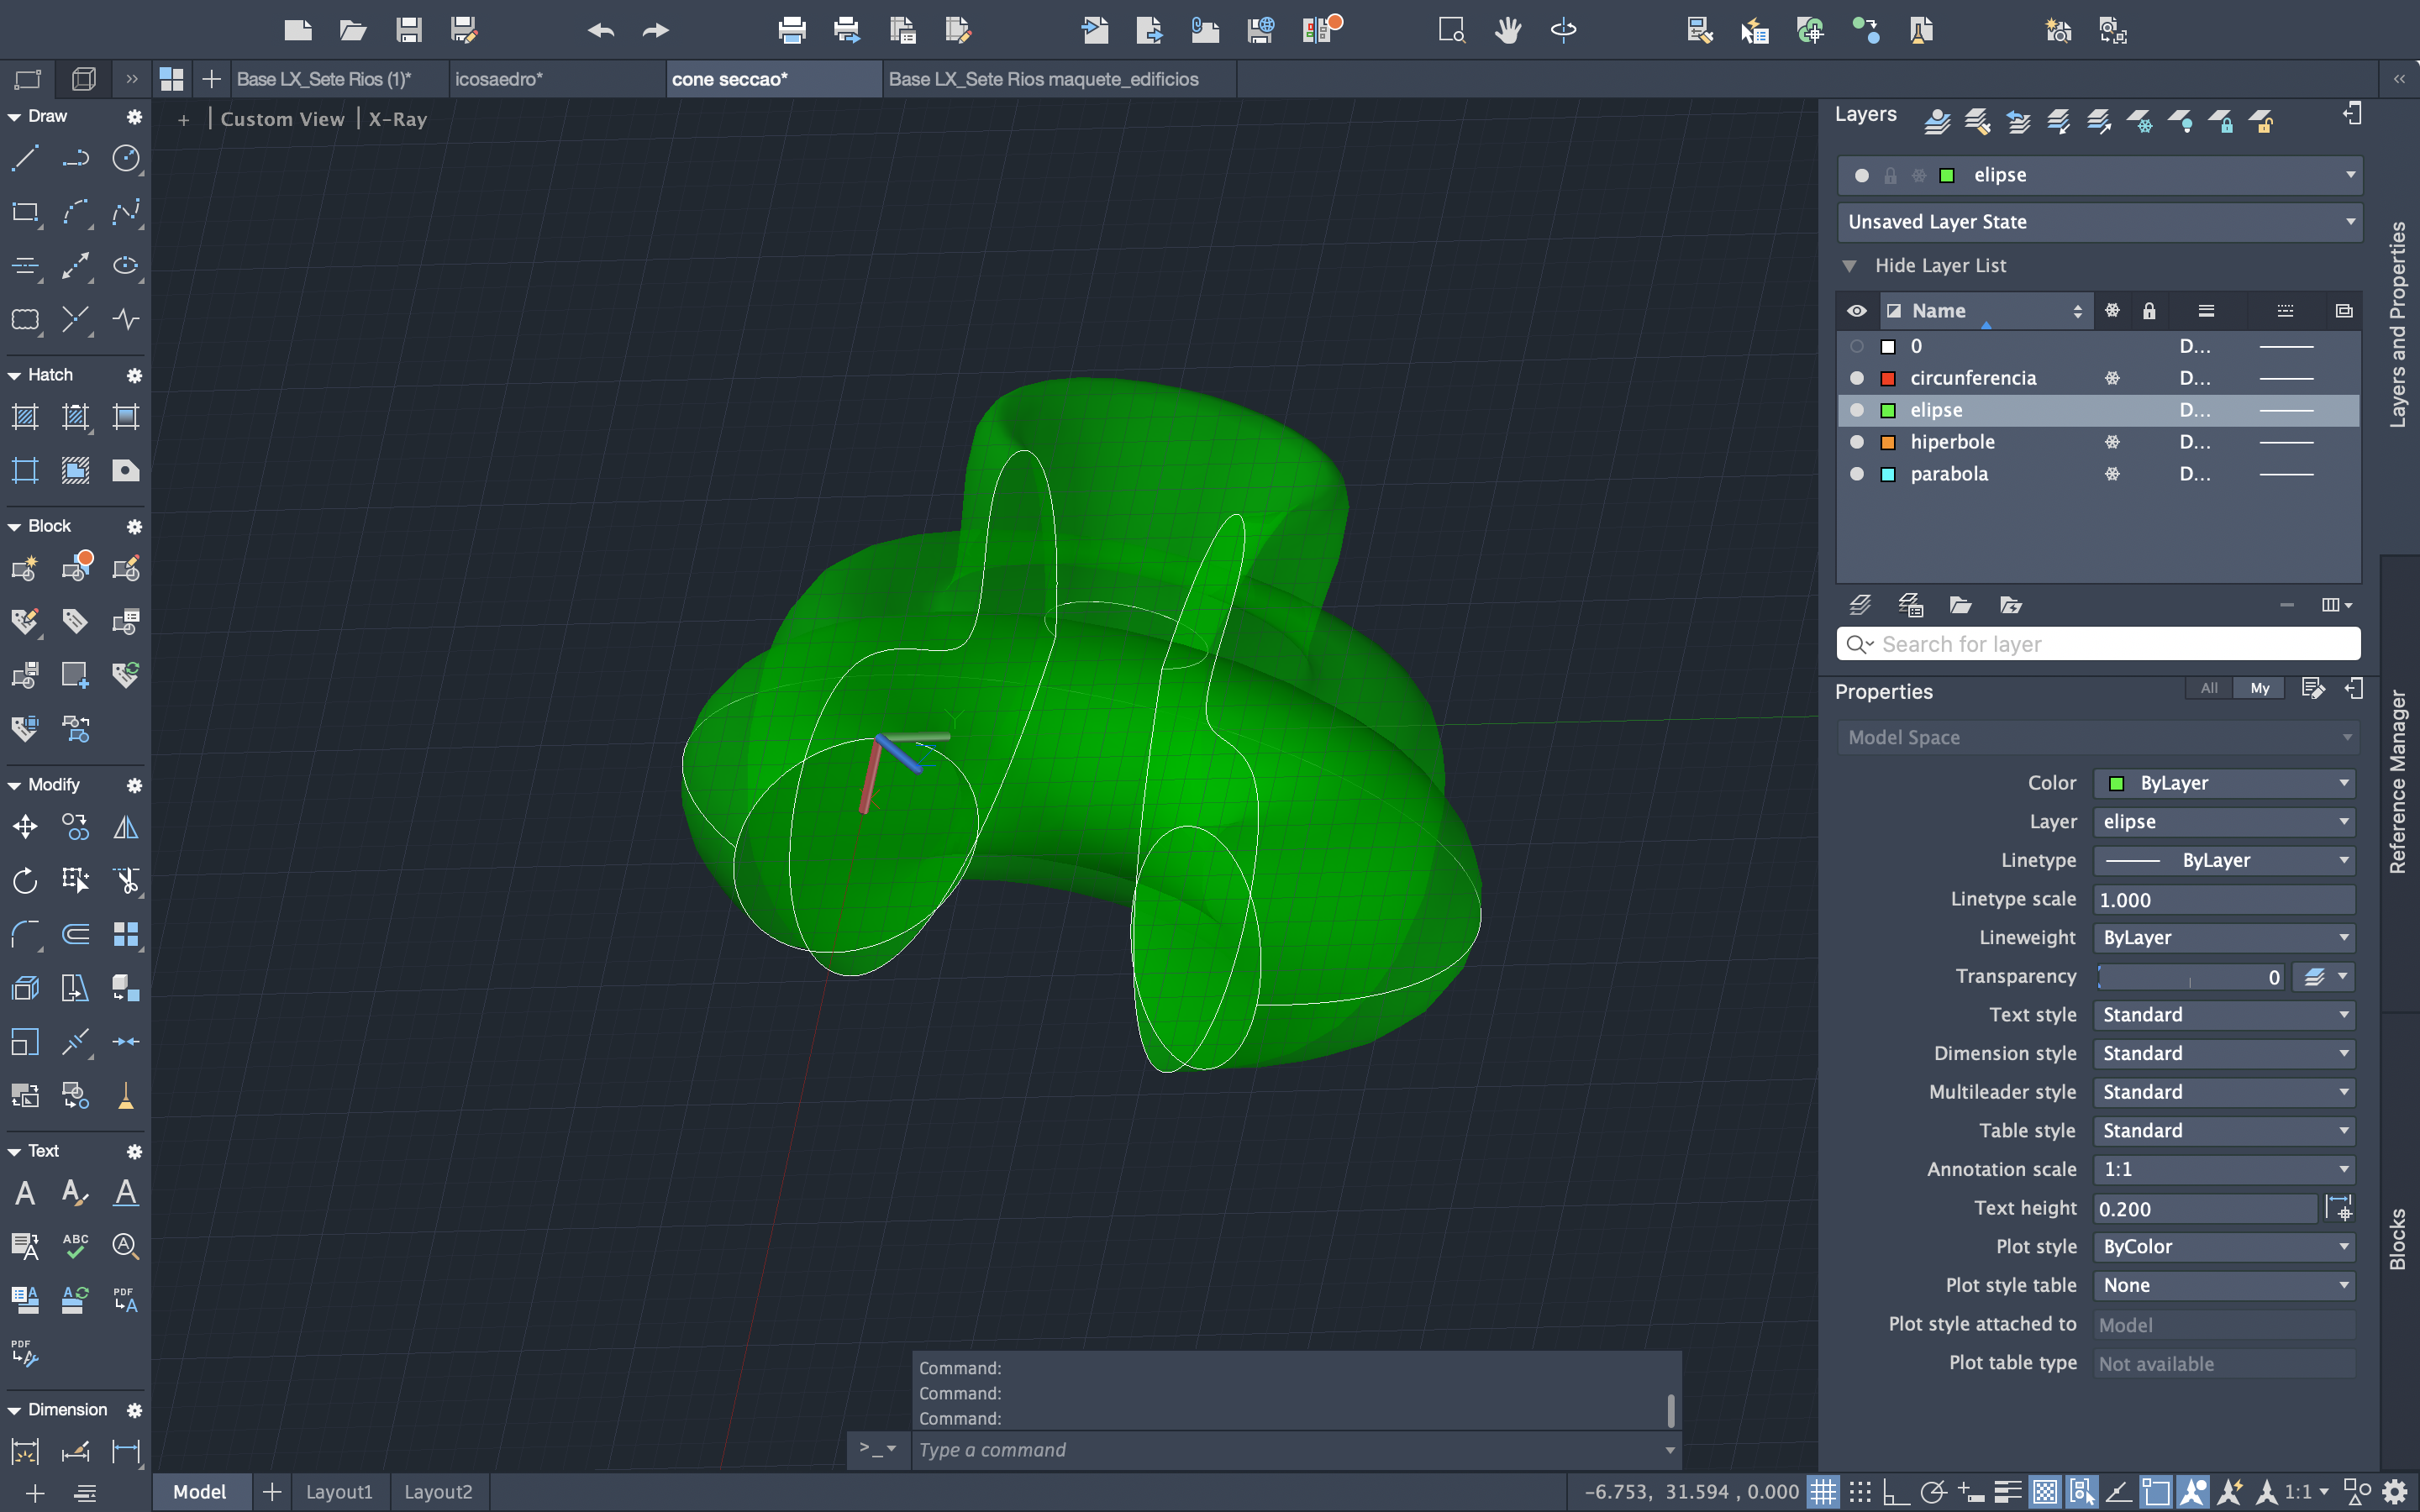Toggle grid display in status bar
The height and width of the screenshot is (1512, 2420).
tap(1824, 1492)
